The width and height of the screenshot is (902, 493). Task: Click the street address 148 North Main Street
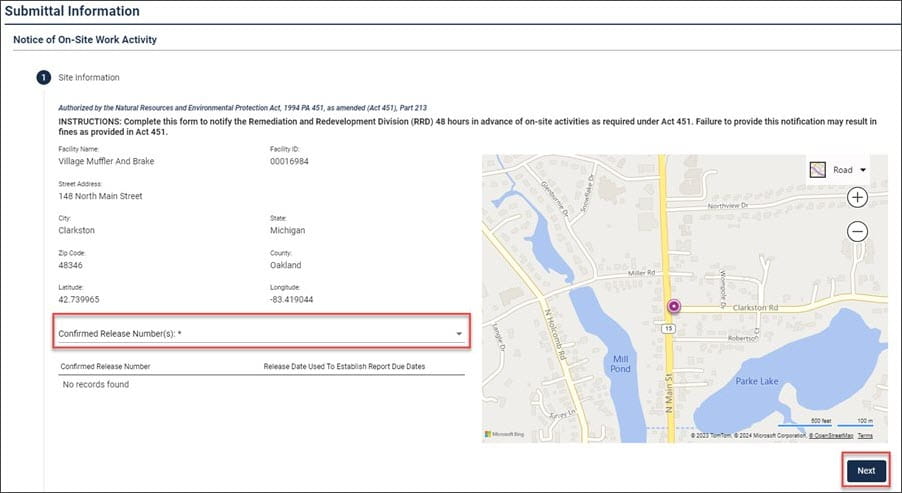[x=100, y=196]
